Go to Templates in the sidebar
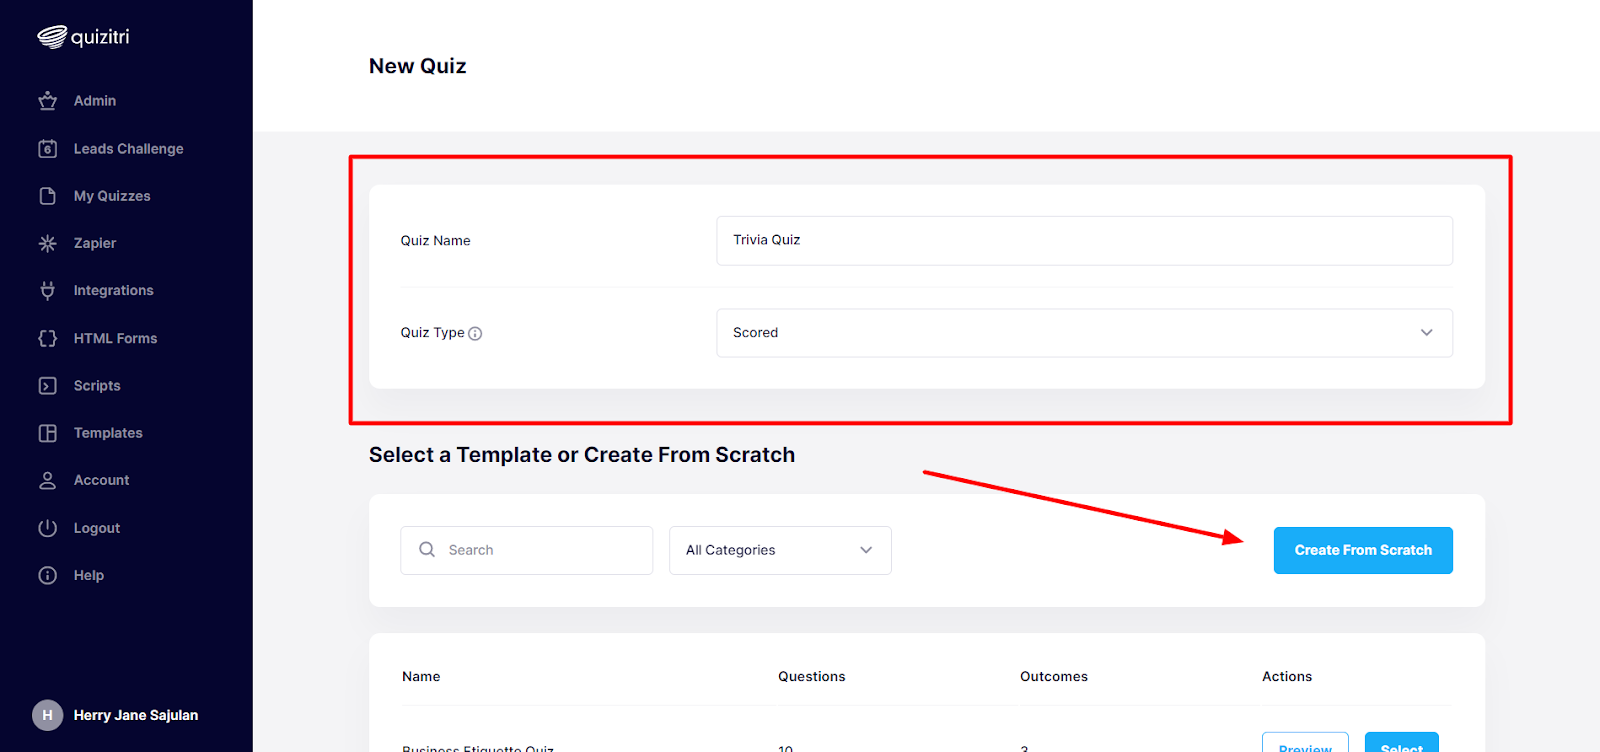Viewport: 1600px width, 752px height. pos(108,433)
